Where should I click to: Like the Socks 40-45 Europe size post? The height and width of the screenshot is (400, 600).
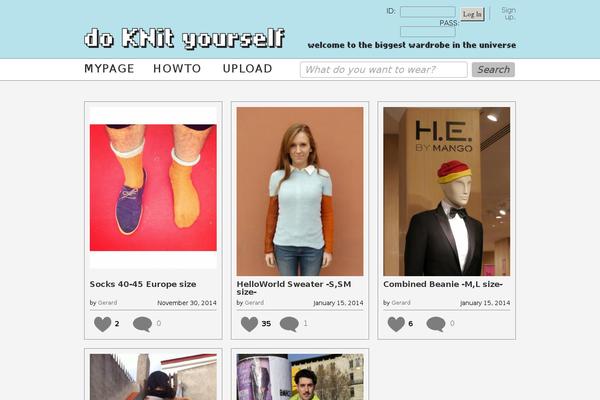[x=103, y=324]
